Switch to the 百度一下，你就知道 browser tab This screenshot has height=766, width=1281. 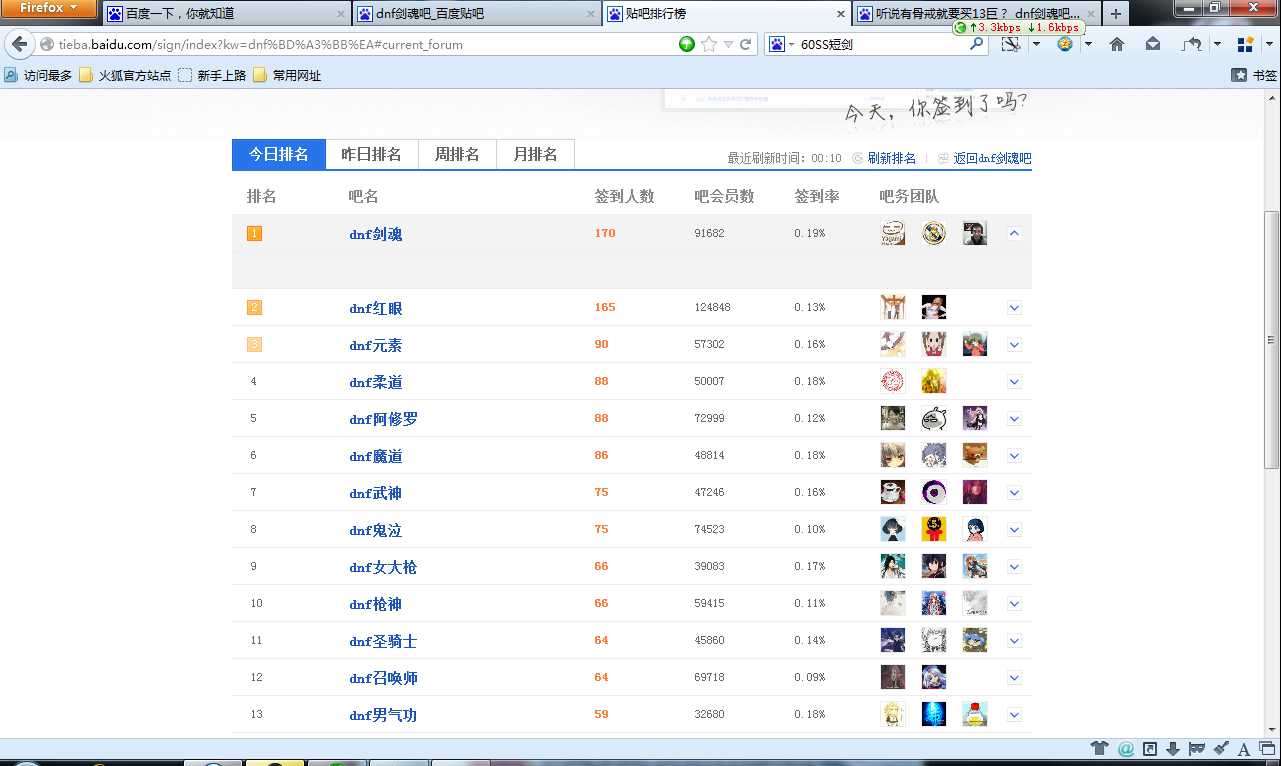click(x=226, y=14)
